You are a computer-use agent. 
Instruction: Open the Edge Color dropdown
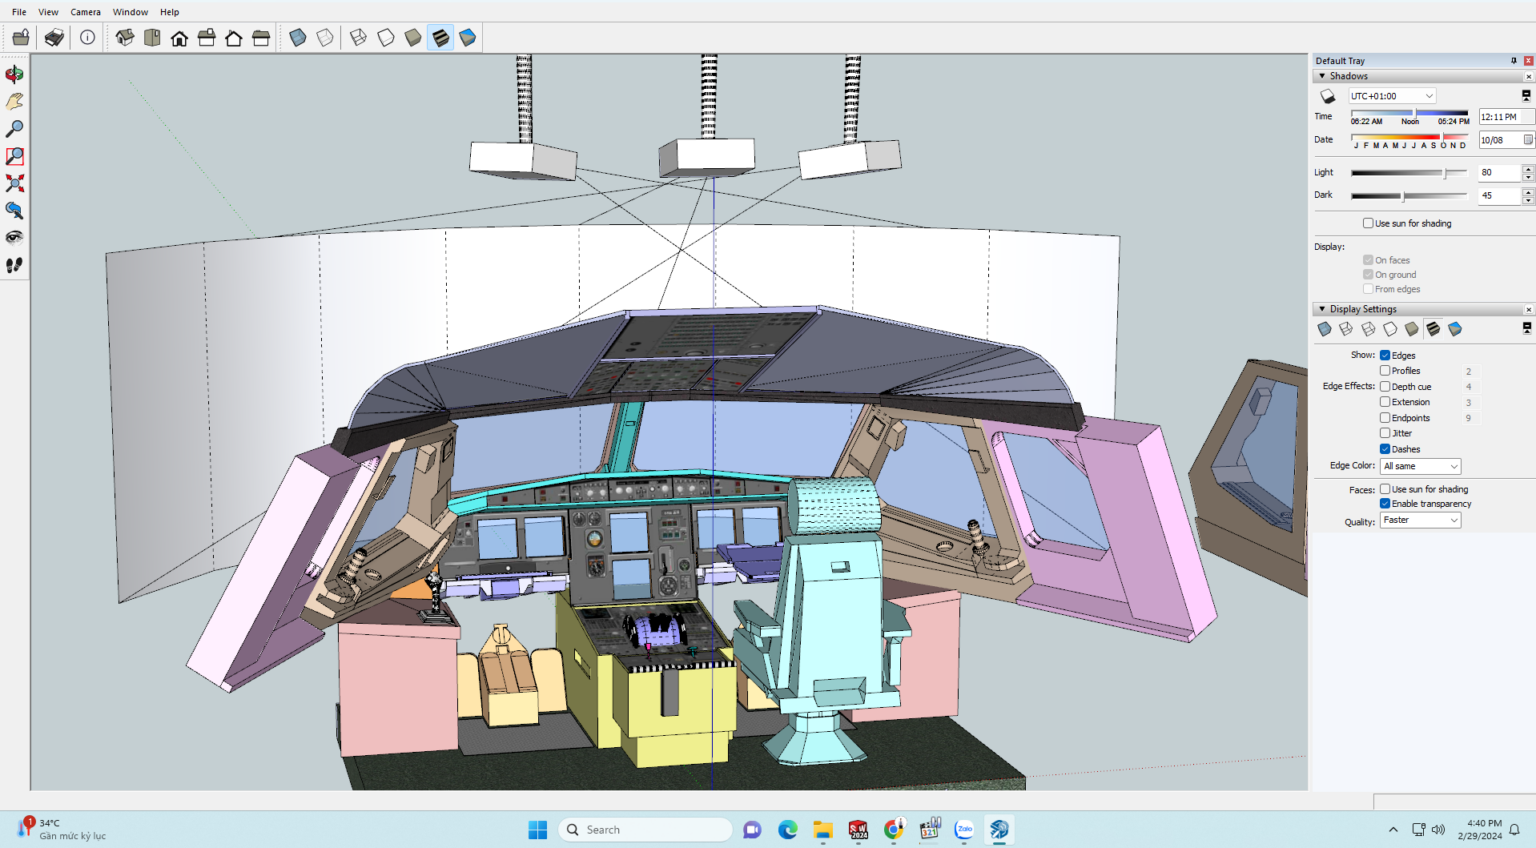1421,466
